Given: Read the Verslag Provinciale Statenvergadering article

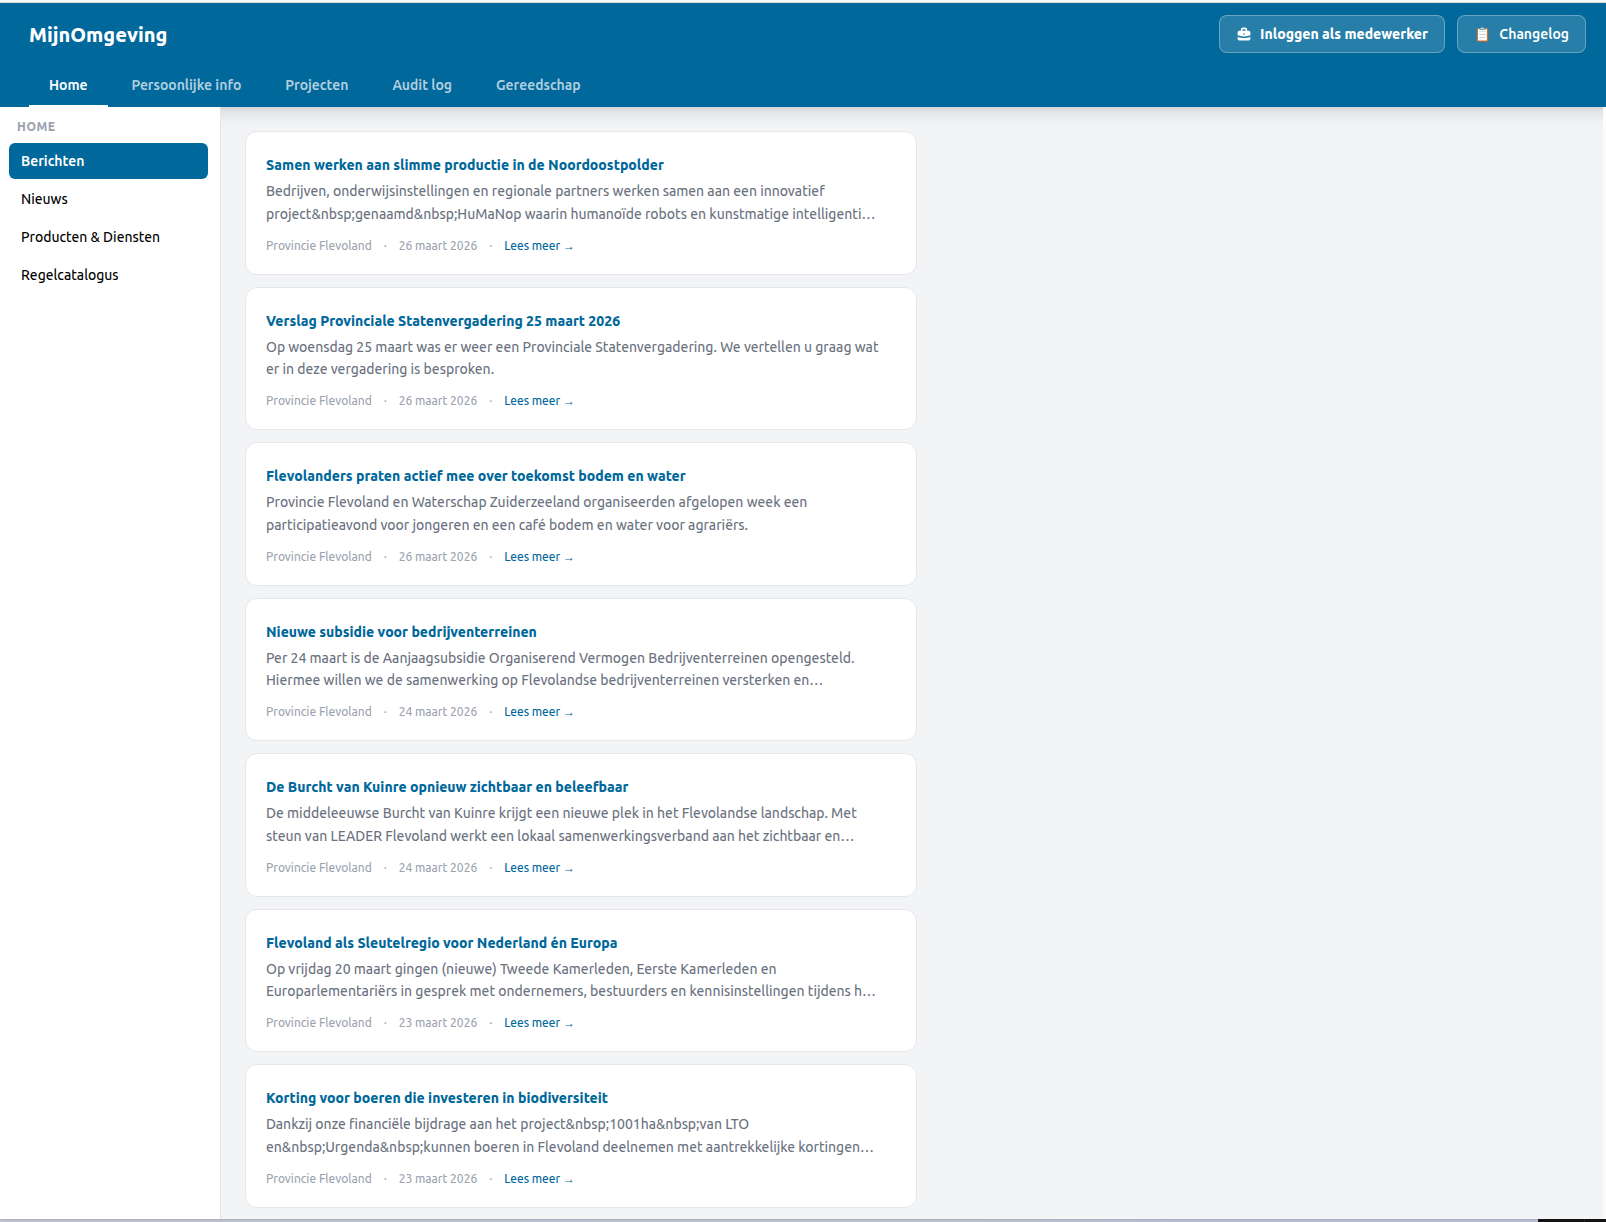Looking at the screenshot, I should pyautogui.click(x=442, y=320).
